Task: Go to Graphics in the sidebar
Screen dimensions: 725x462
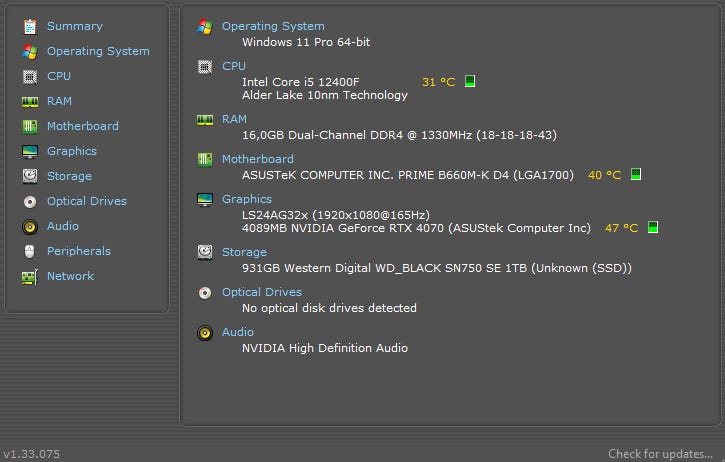Action: point(72,151)
